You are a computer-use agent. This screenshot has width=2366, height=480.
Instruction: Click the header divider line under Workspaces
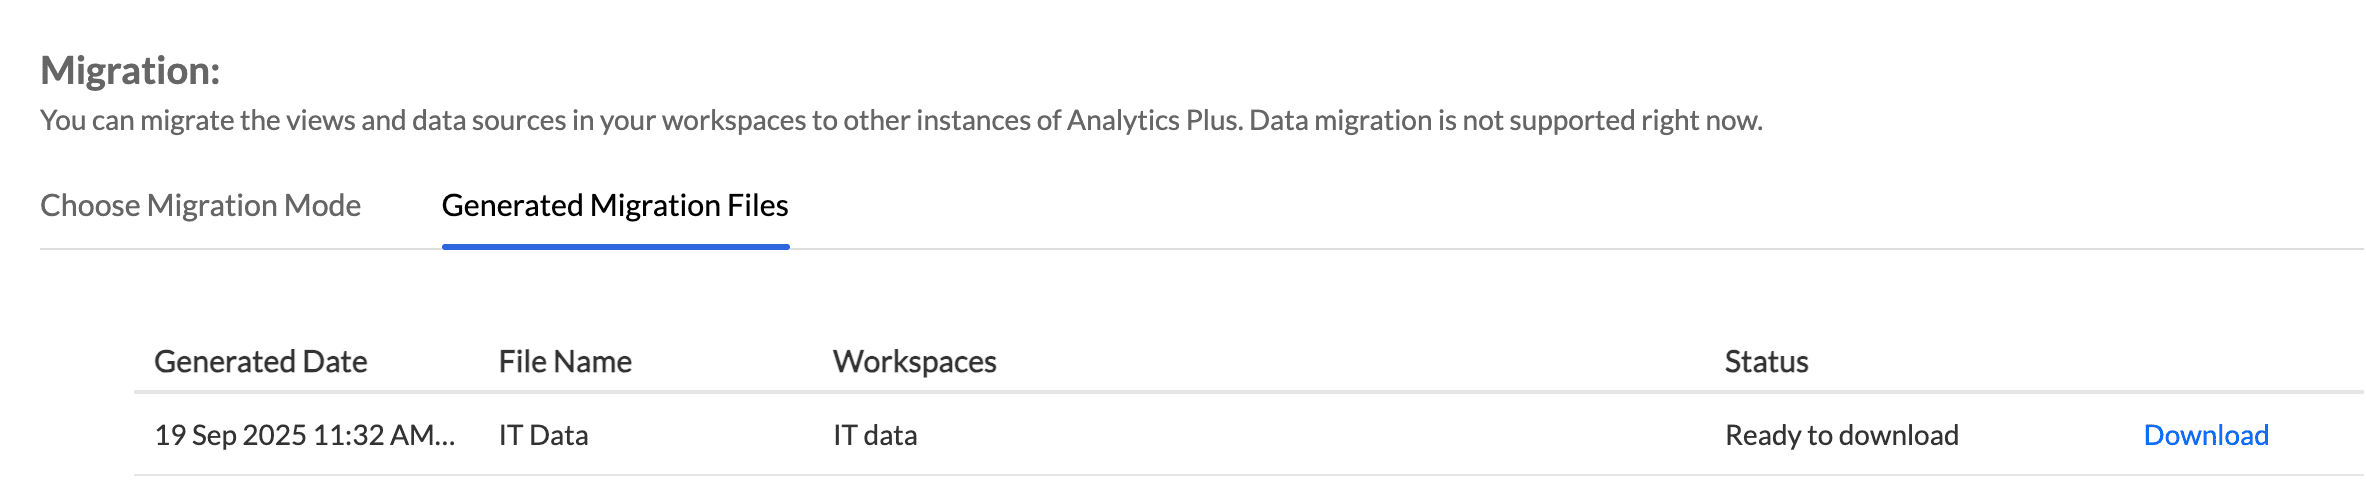point(914,391)
